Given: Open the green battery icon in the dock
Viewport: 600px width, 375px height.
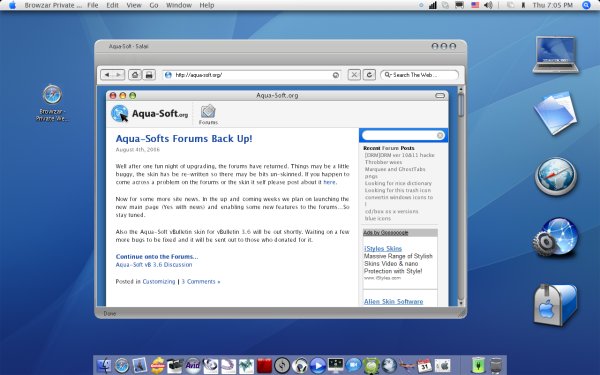Looking at the screenshot, I should pyautogui.click(x=478, y=365).
